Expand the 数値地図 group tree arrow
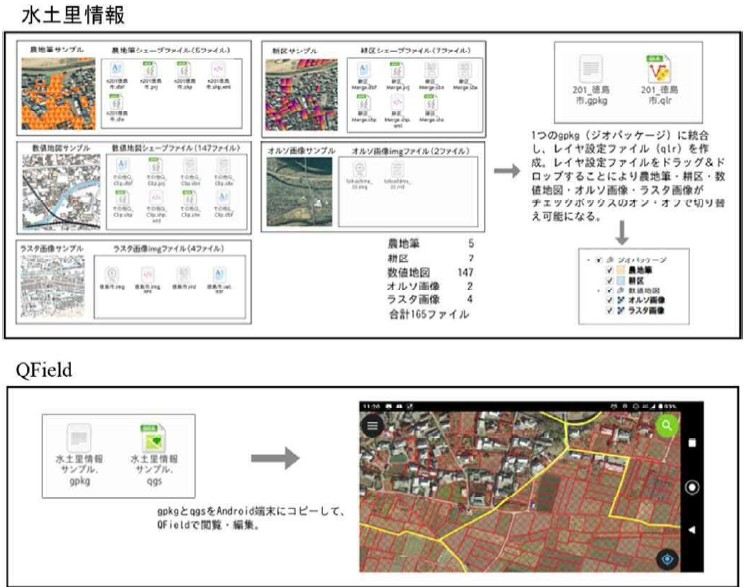The image size is (750, 587). 598,290
